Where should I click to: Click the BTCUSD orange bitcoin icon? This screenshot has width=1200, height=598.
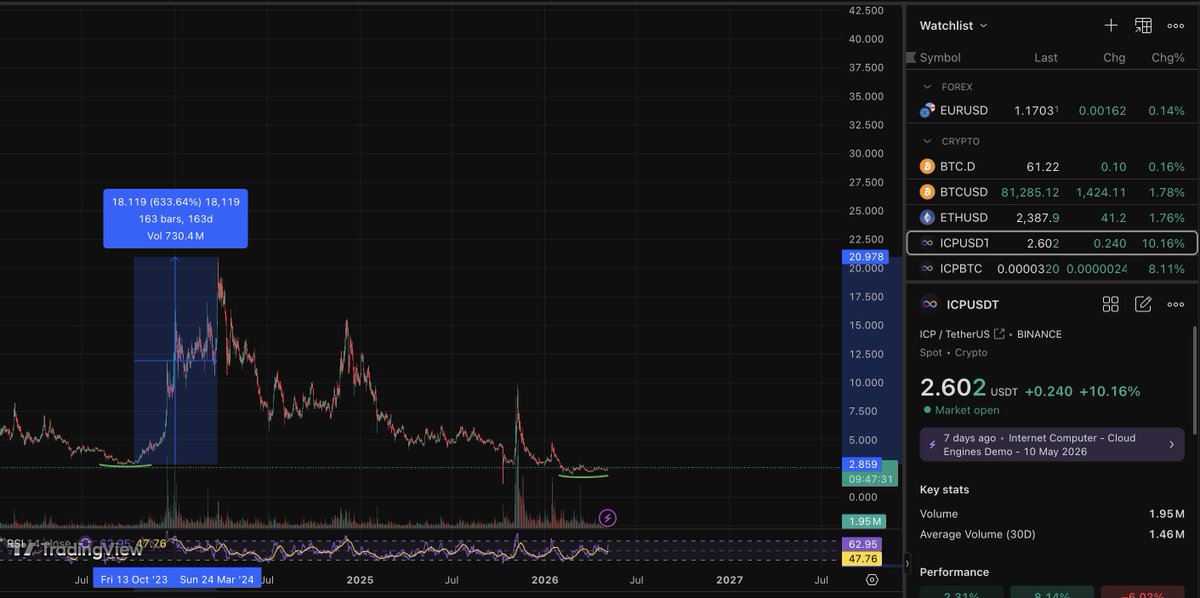(x=928, y=192)
